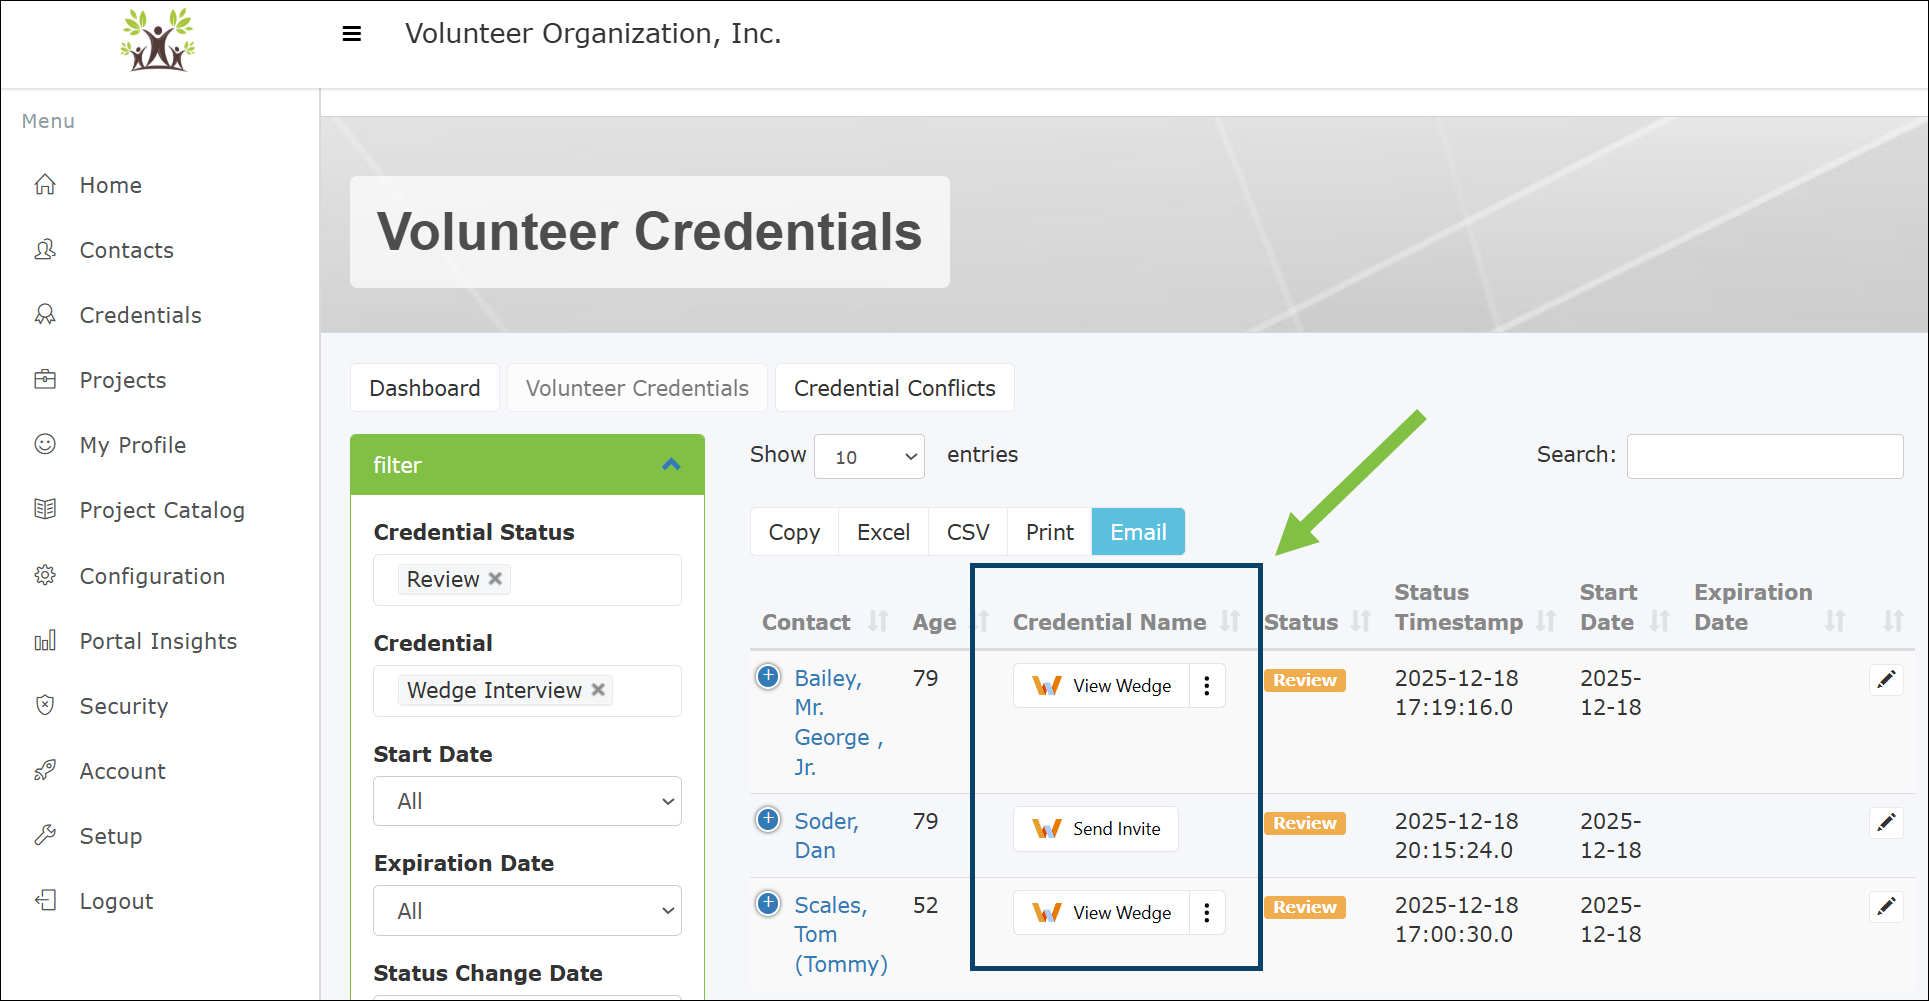Click the Review badge for George Bailey
Image resolution: width=1929 pixels, height=1001 pixels.
tap(1305, 680)
